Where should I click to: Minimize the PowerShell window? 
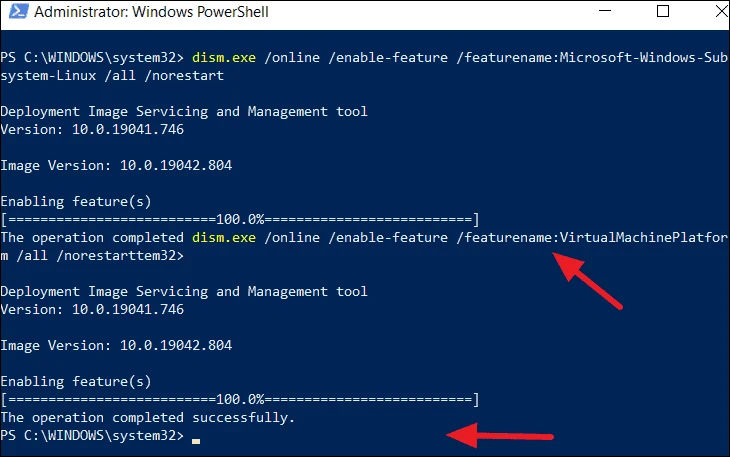pyautogui.click(x=605, y=11)
